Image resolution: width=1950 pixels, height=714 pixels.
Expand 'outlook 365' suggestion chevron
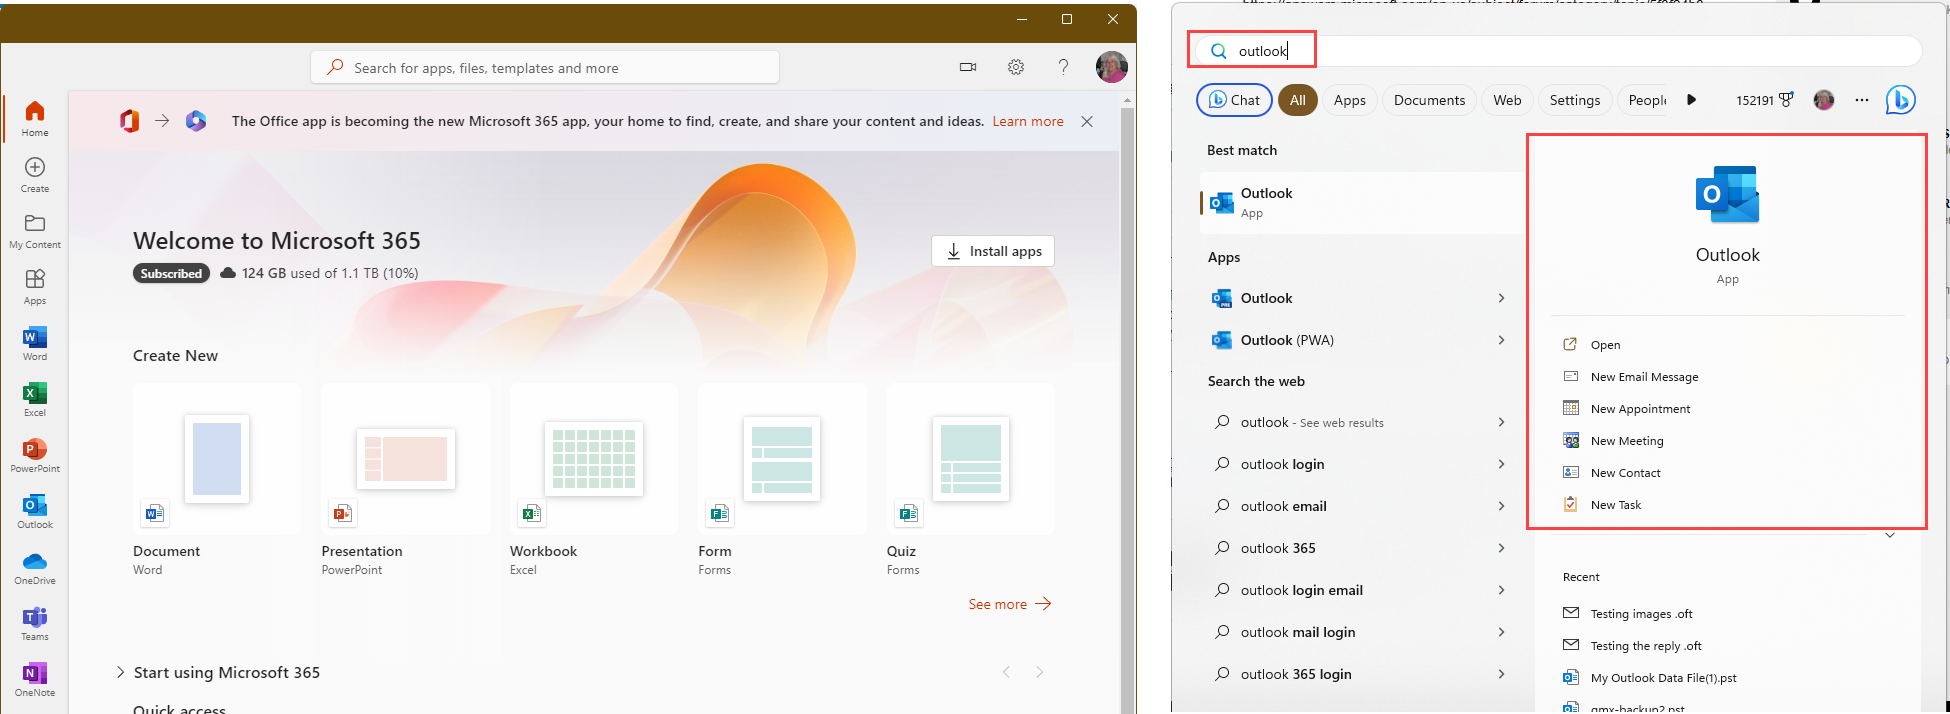1501,548
